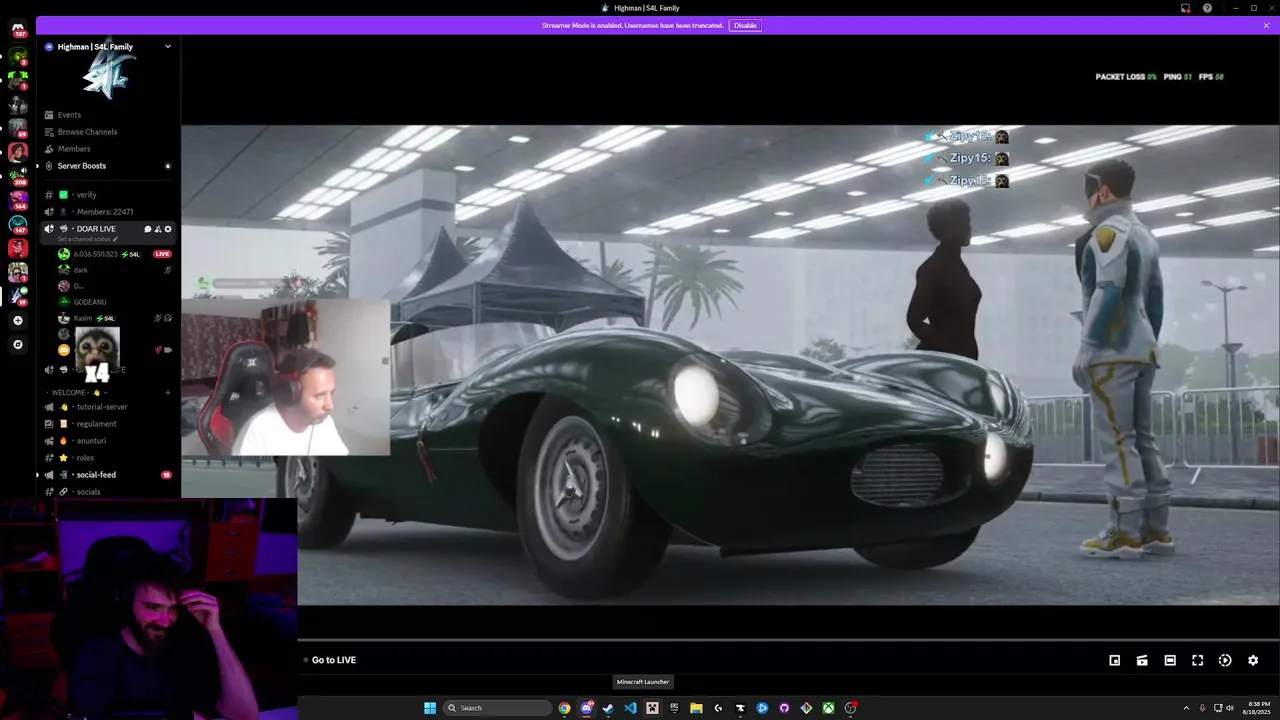Open the server icon with 164 badge
Viewport: 1280px width, 720px height.
click(17, 200)
